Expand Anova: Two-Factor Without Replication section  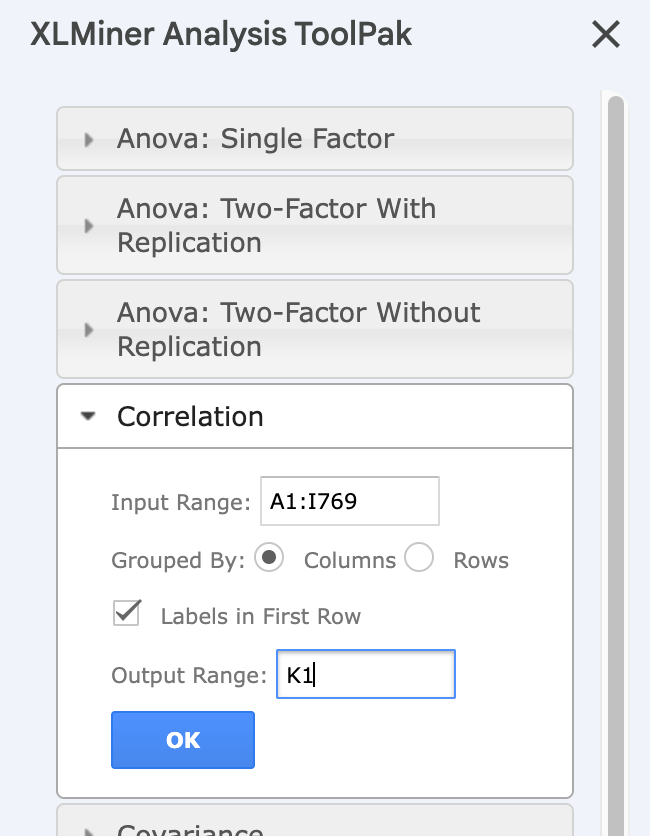pos(315,329)
